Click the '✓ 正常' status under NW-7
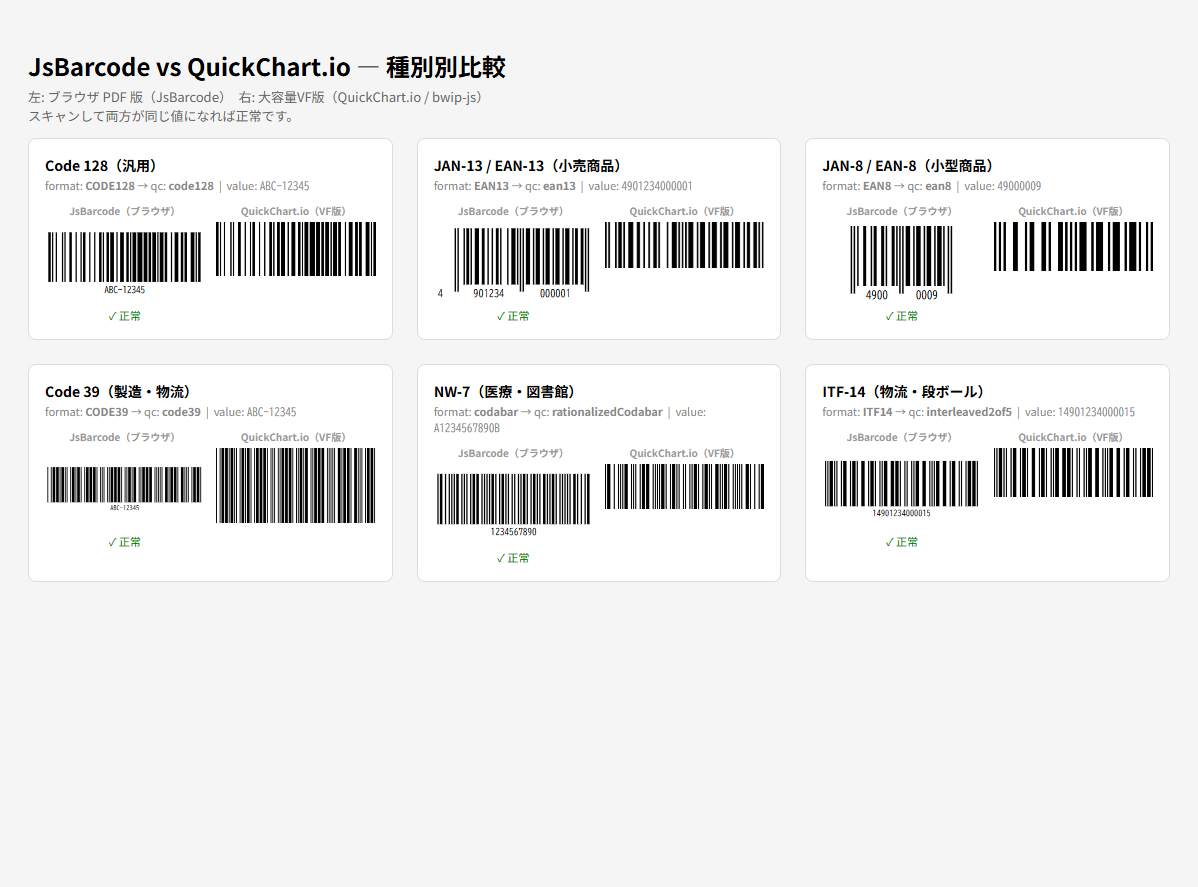 pos(513,558)
